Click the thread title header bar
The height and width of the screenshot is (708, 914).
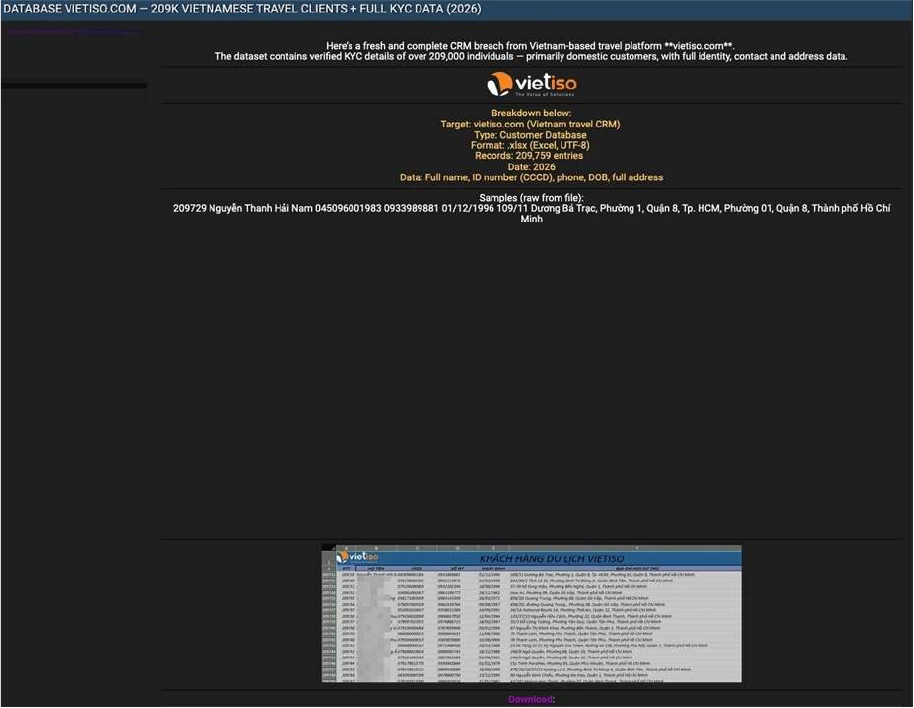pyautogui.click(x=456, y=9)
